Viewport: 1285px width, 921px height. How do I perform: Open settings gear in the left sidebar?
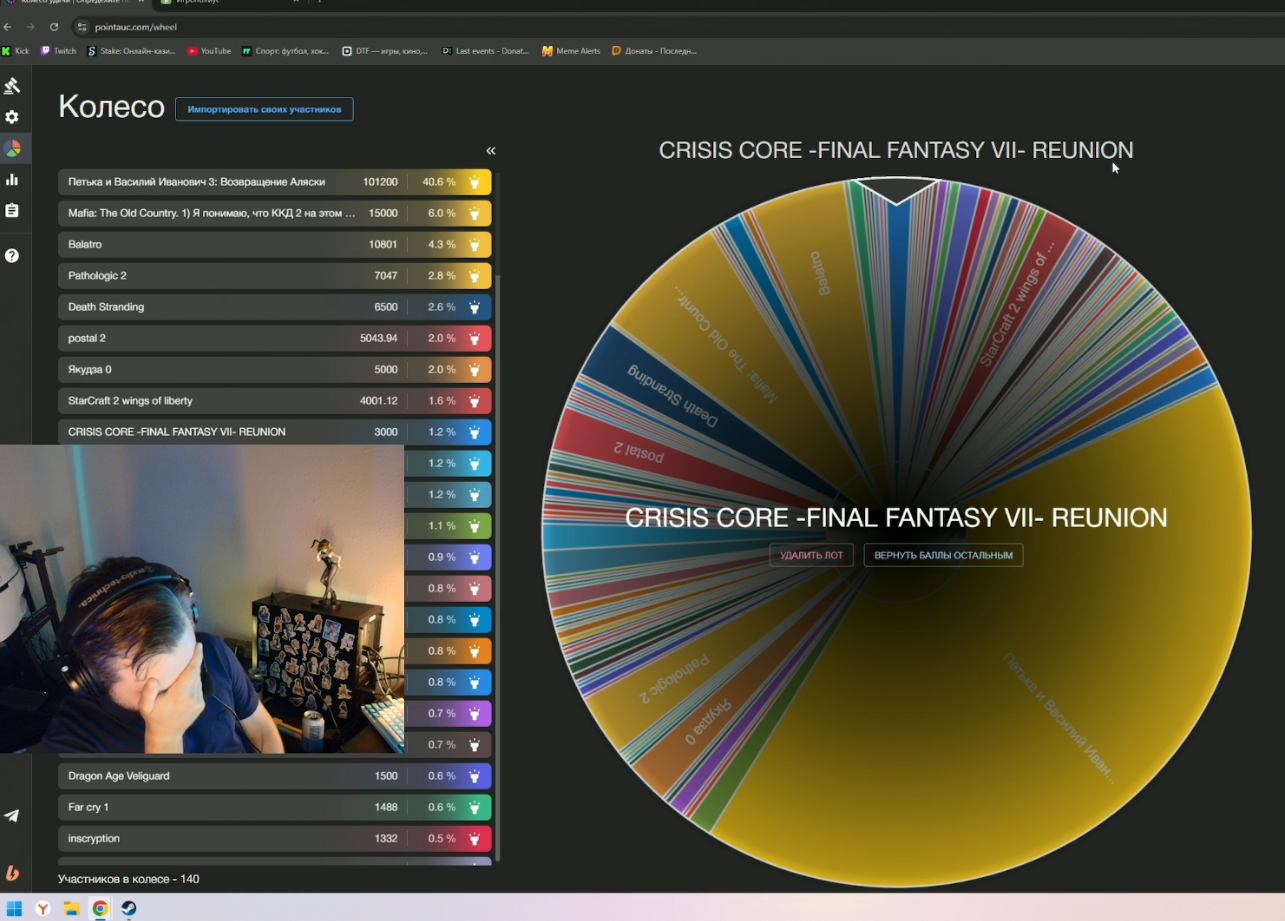tap(12, 117)
